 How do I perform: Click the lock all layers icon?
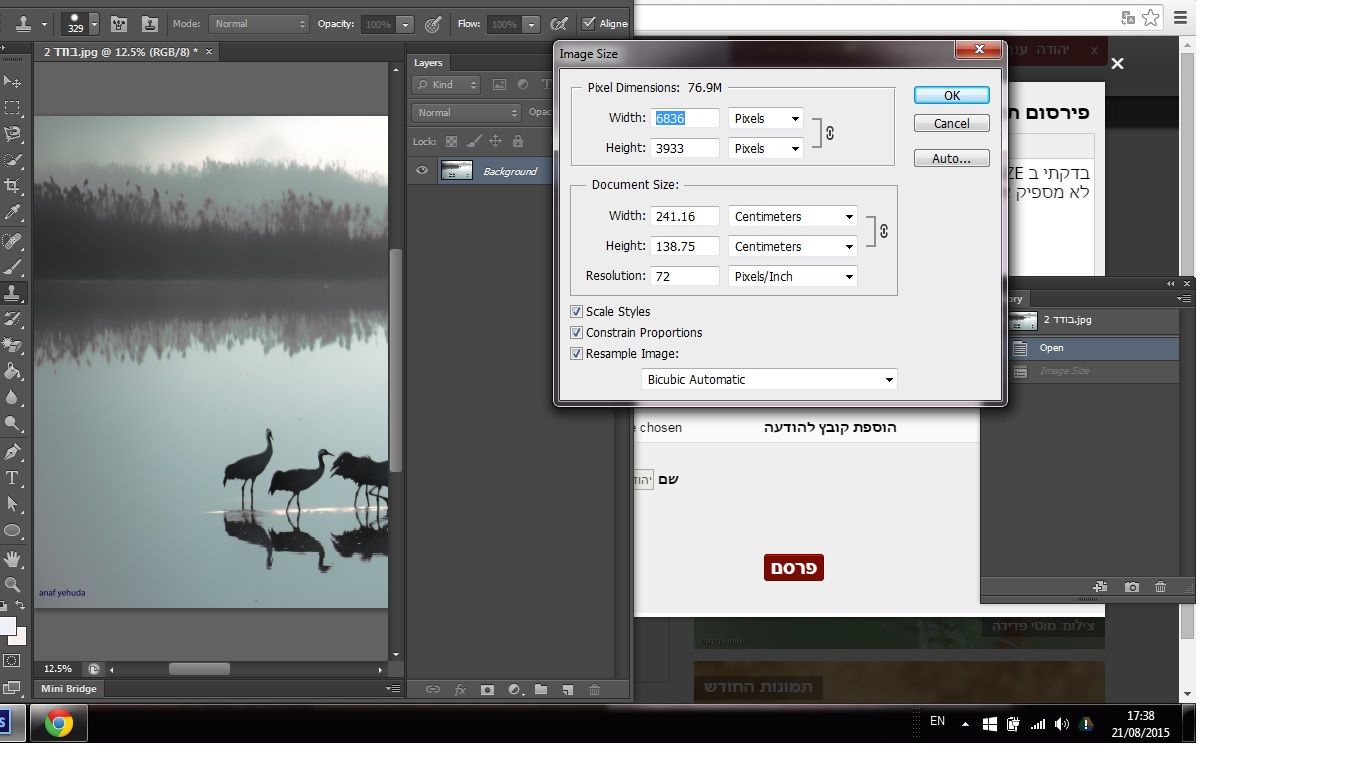pyautogui.click(x=517, y=142)
